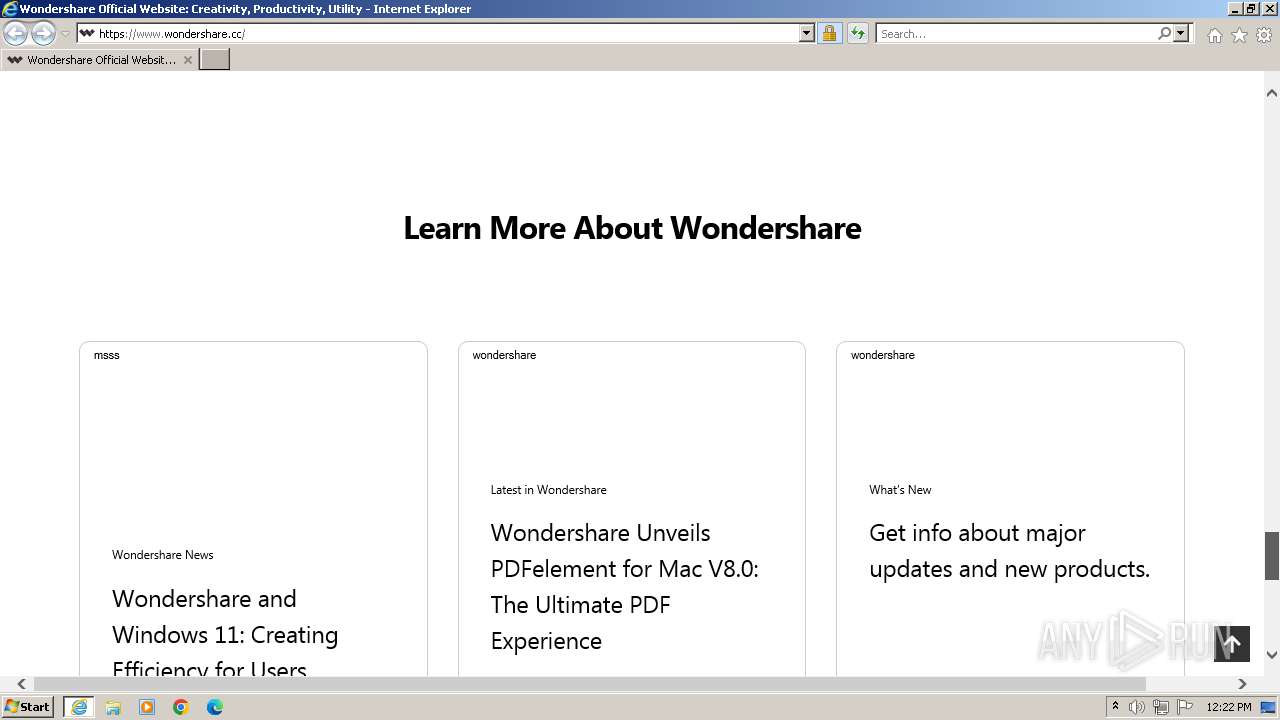The width and height of the screenshot is (1280, 720).
Task: Click the horizontal scrollbar thumb
Action: coord(590,684)
